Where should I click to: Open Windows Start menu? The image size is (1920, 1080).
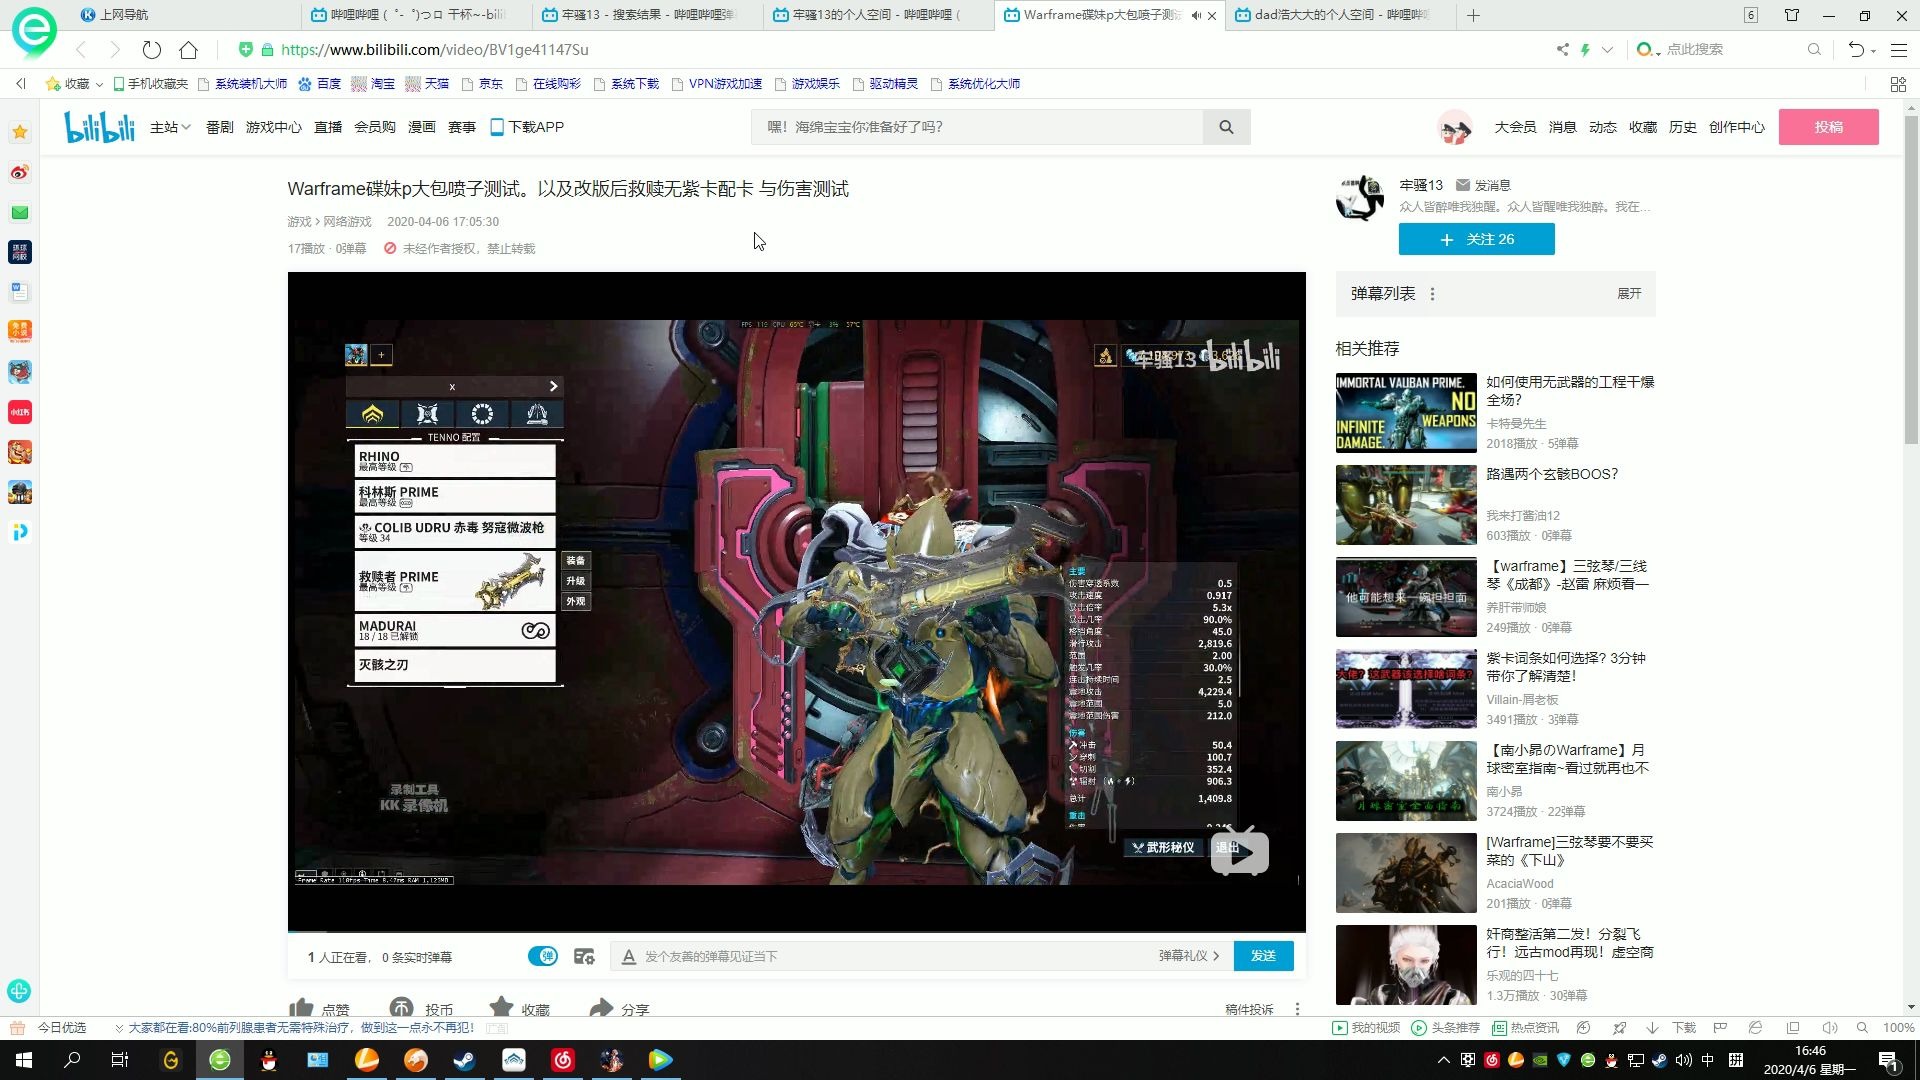pos(24,1060)
